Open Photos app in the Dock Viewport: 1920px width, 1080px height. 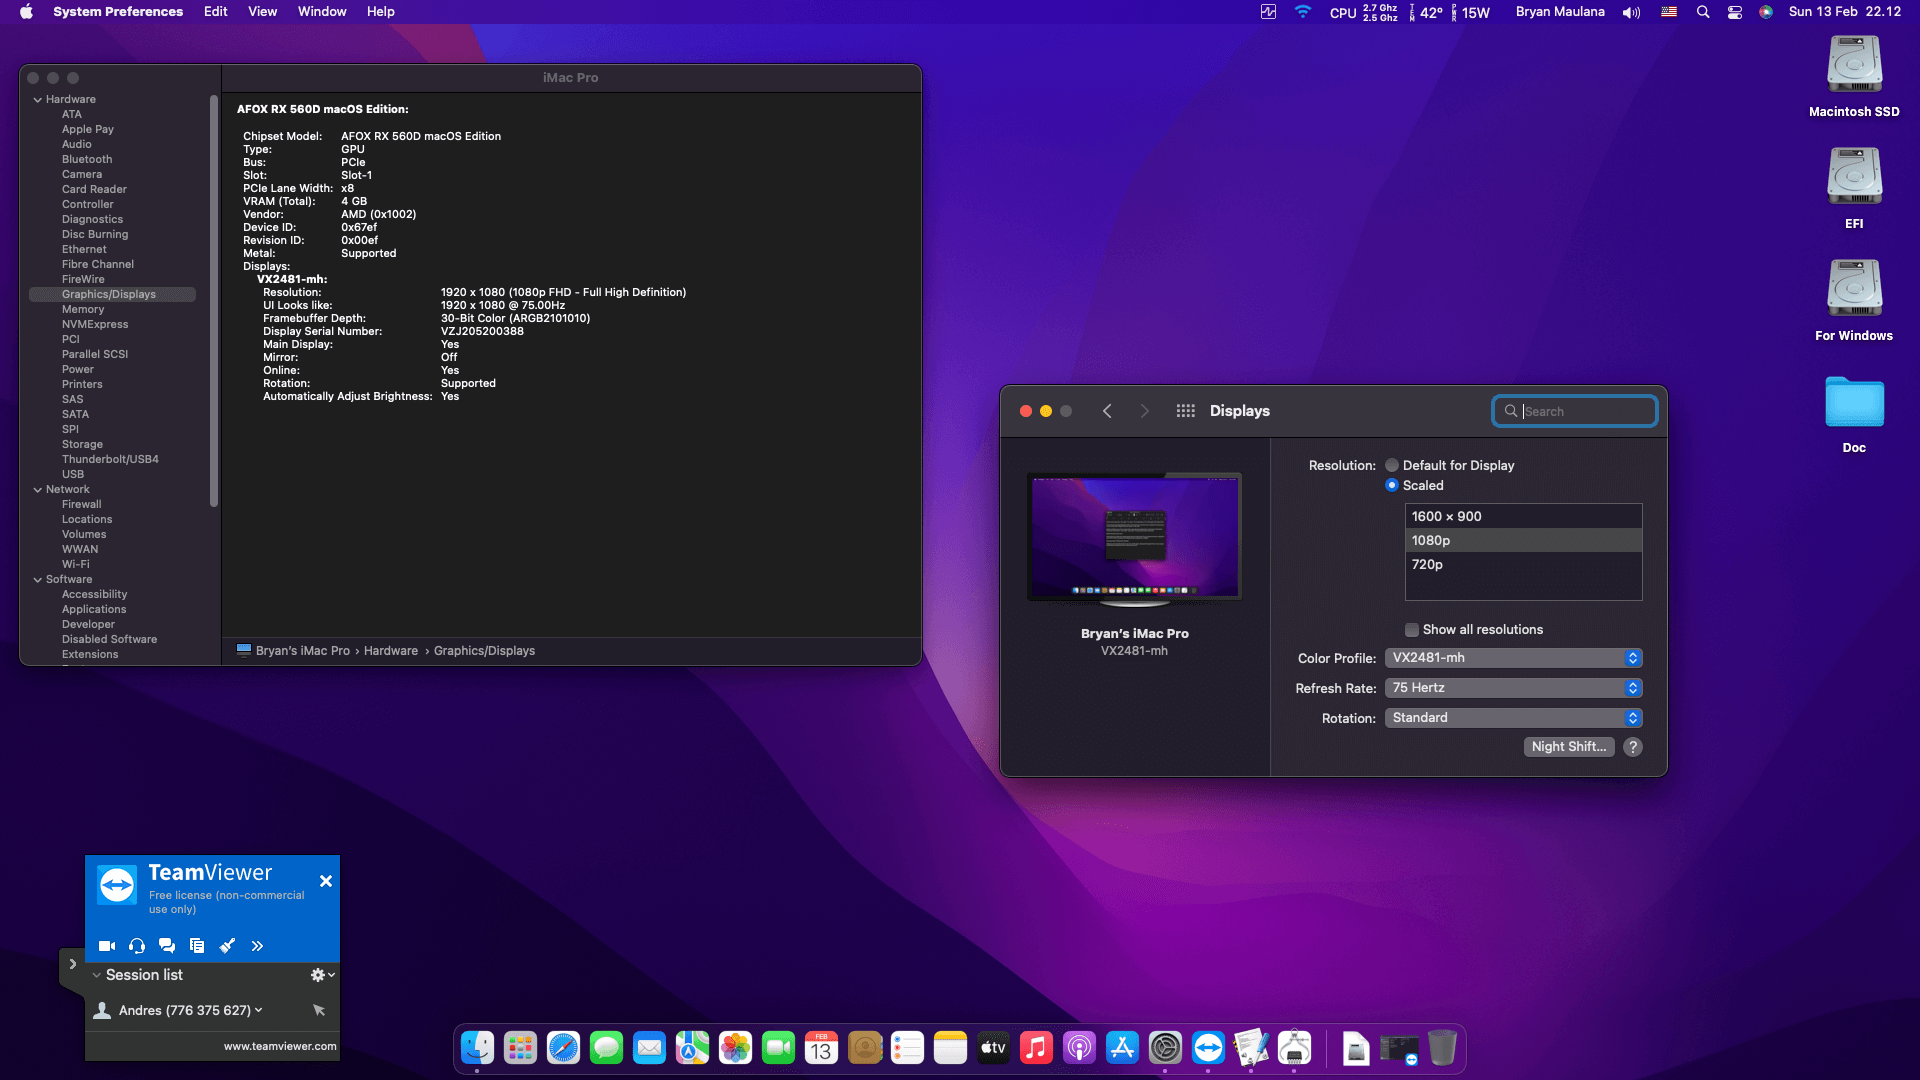point(735,1048)
